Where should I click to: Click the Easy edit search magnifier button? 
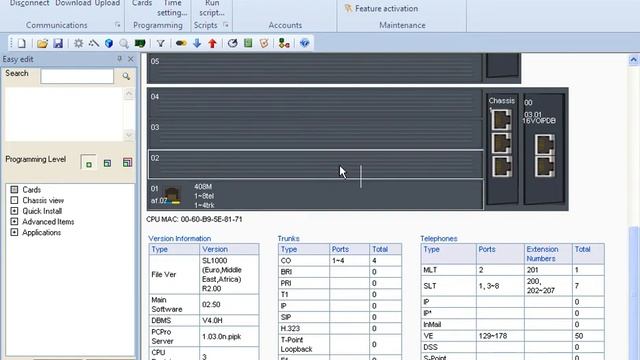click(x=126, y=76)
